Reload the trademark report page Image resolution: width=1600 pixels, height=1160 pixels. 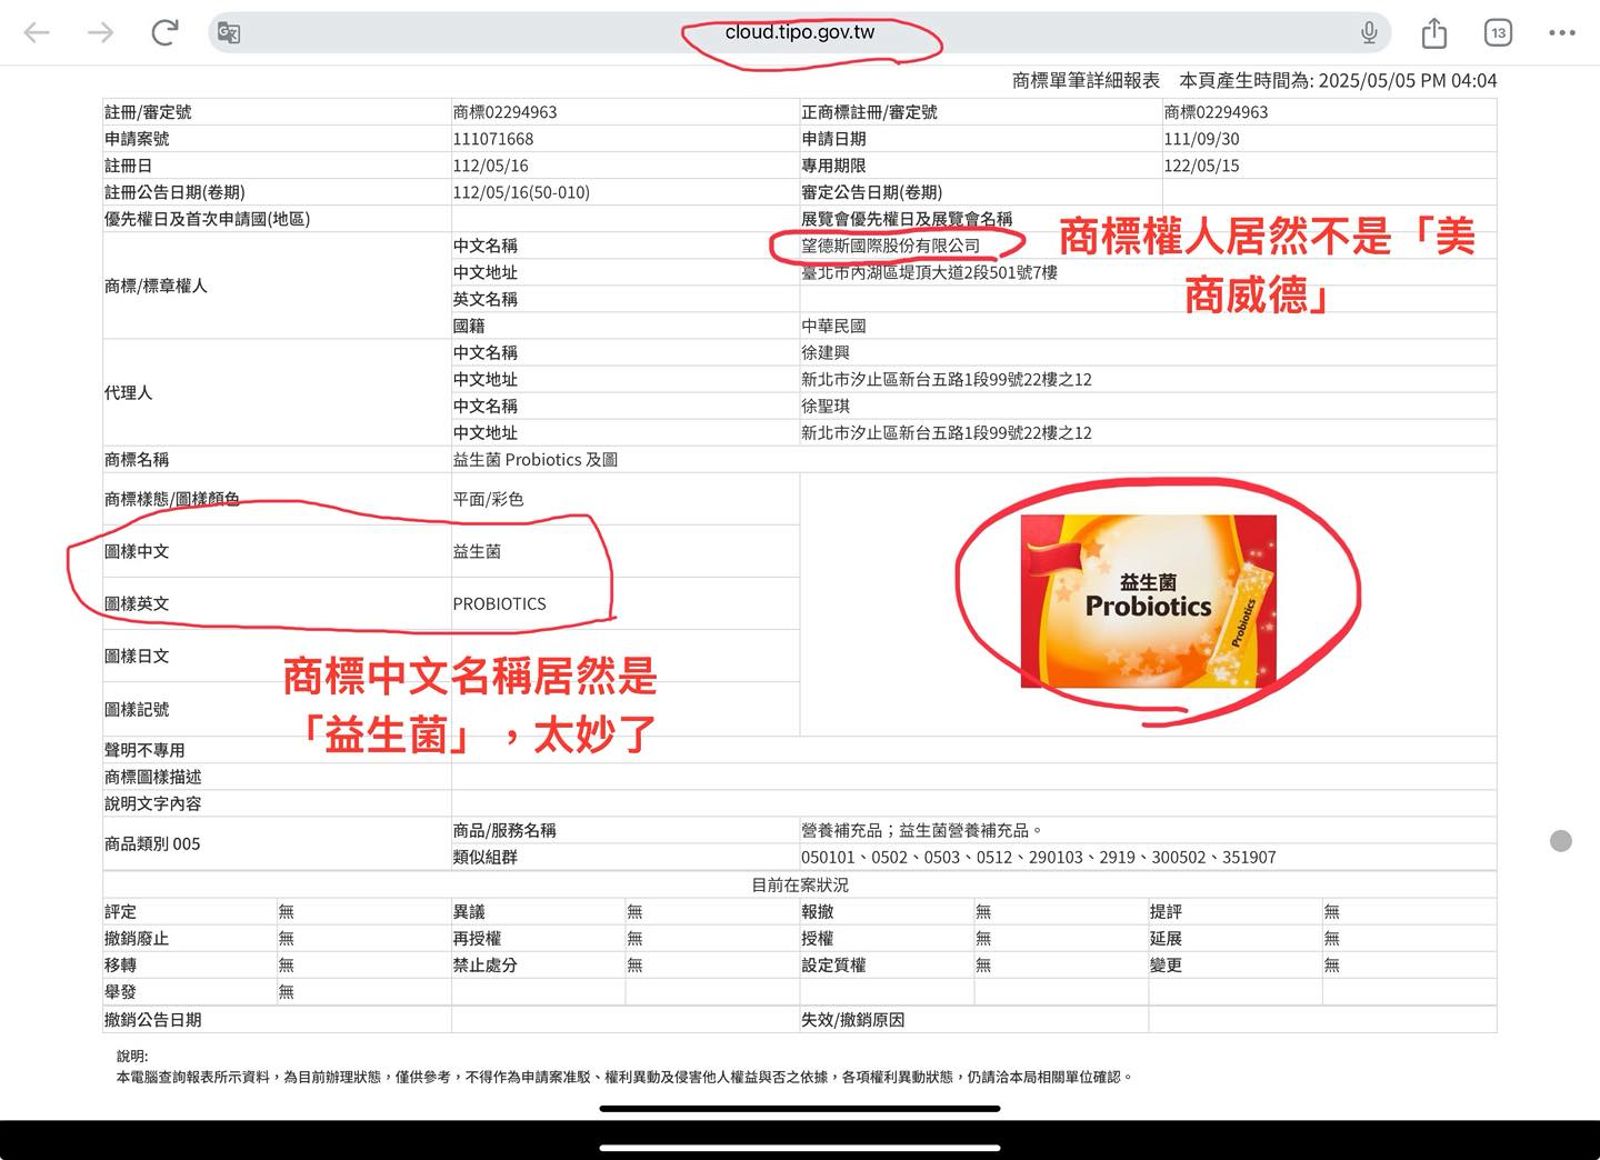163,33
